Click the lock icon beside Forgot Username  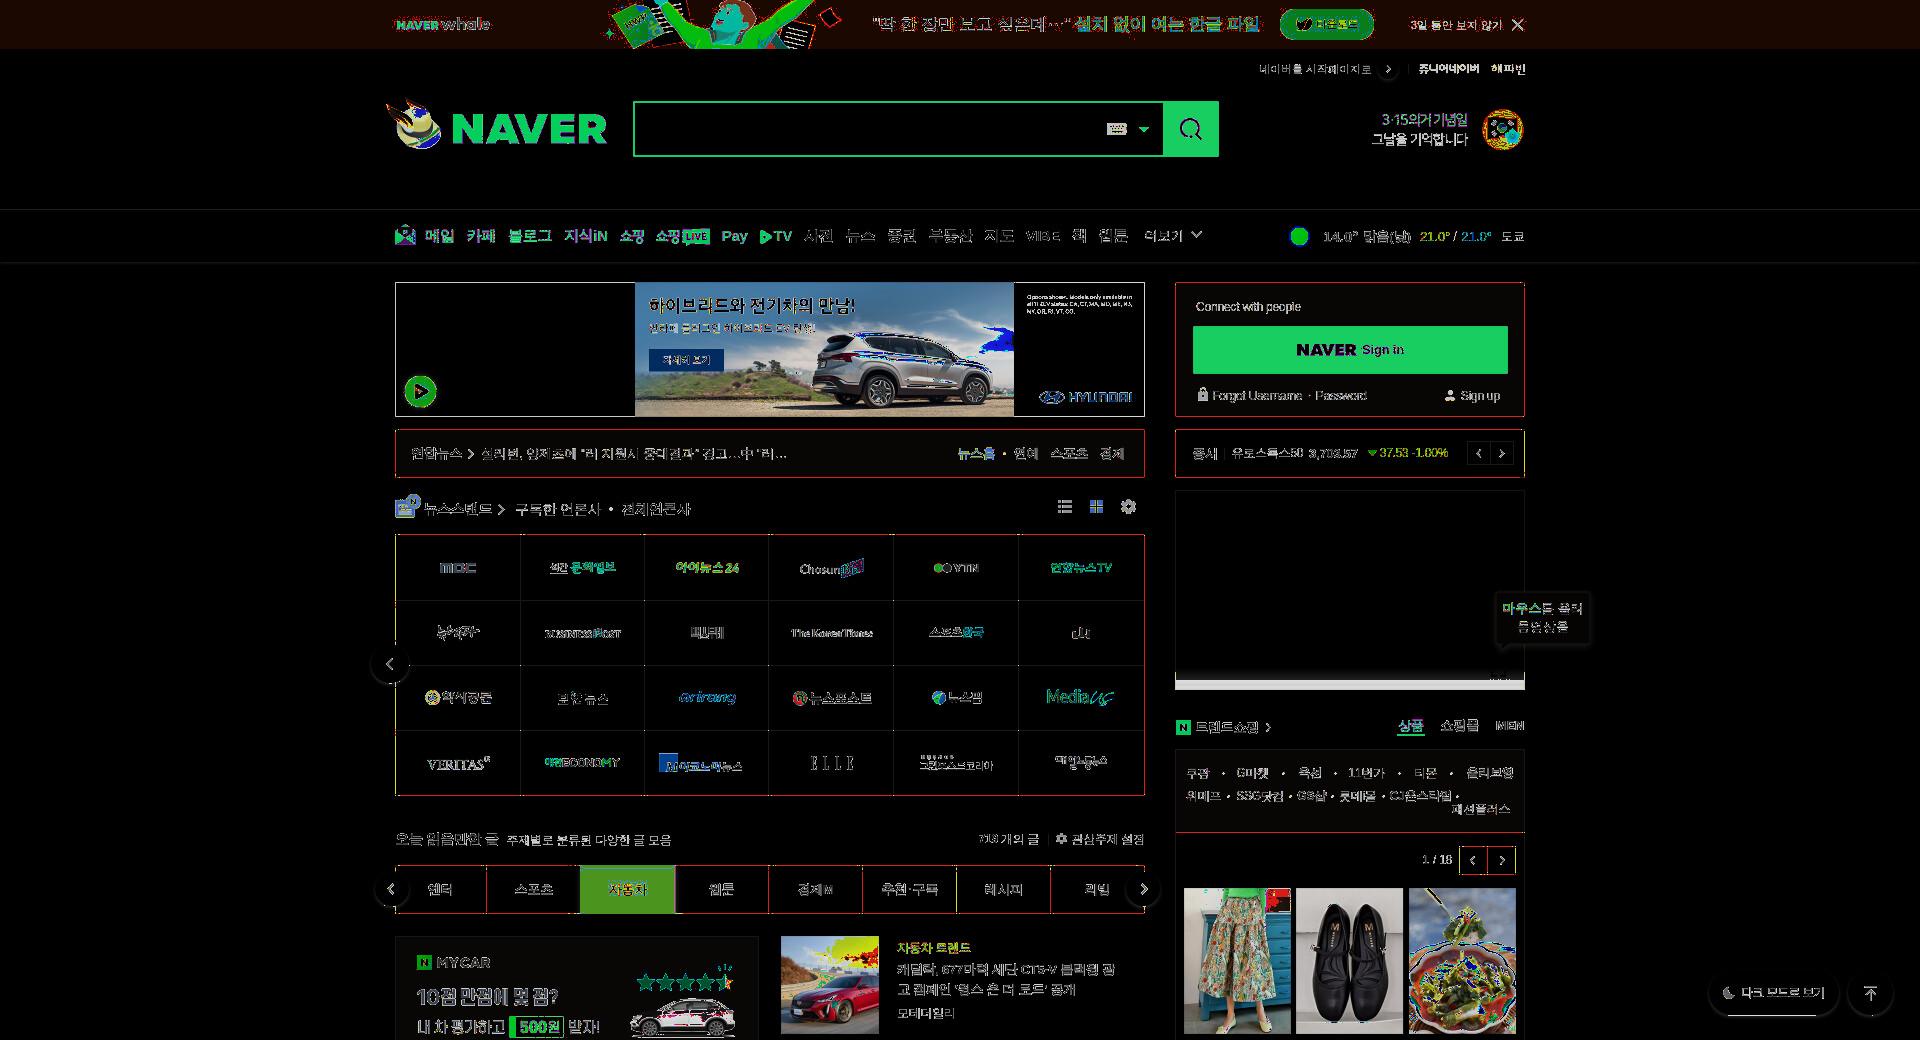click(1203, 395)
